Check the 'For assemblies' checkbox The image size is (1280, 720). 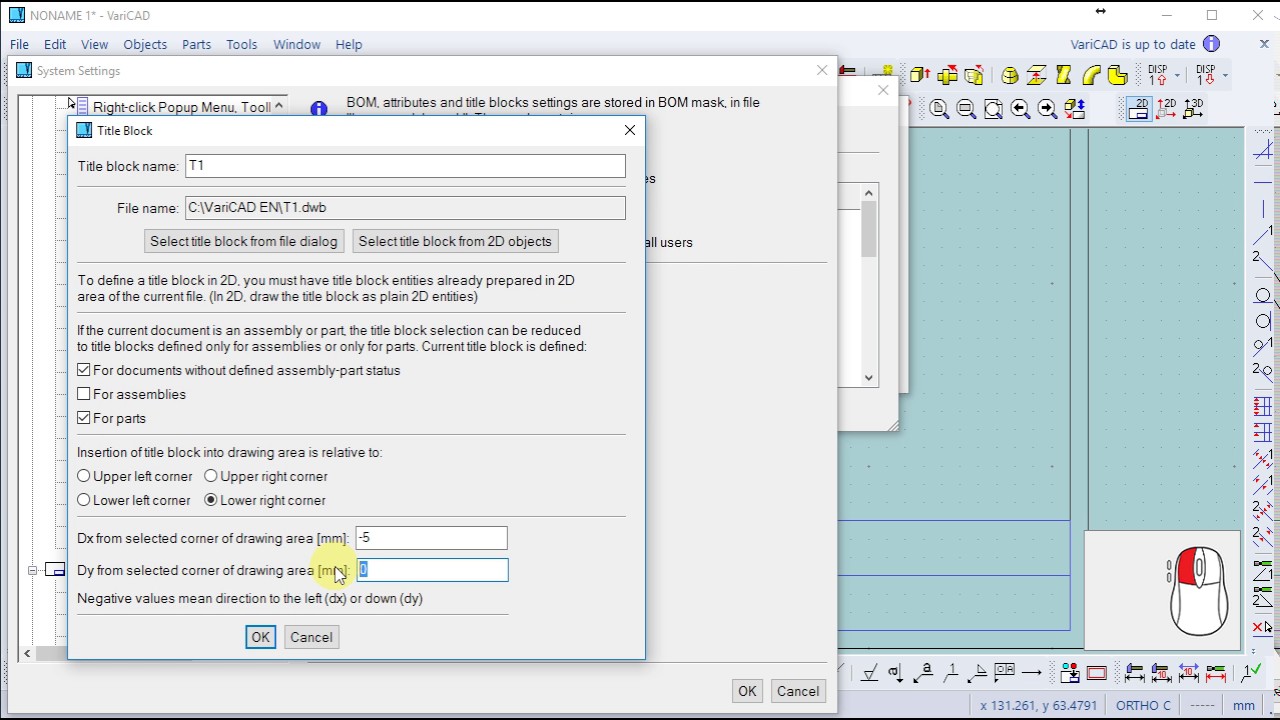tap(84, 394)
